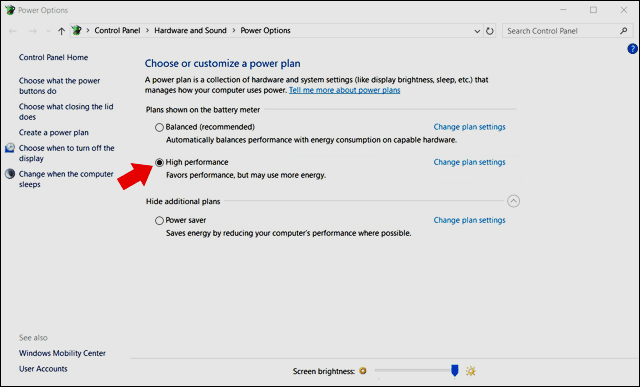The image size is (640, 387).
Task: Select the Power saver plan
Action: tap(159, 220)
